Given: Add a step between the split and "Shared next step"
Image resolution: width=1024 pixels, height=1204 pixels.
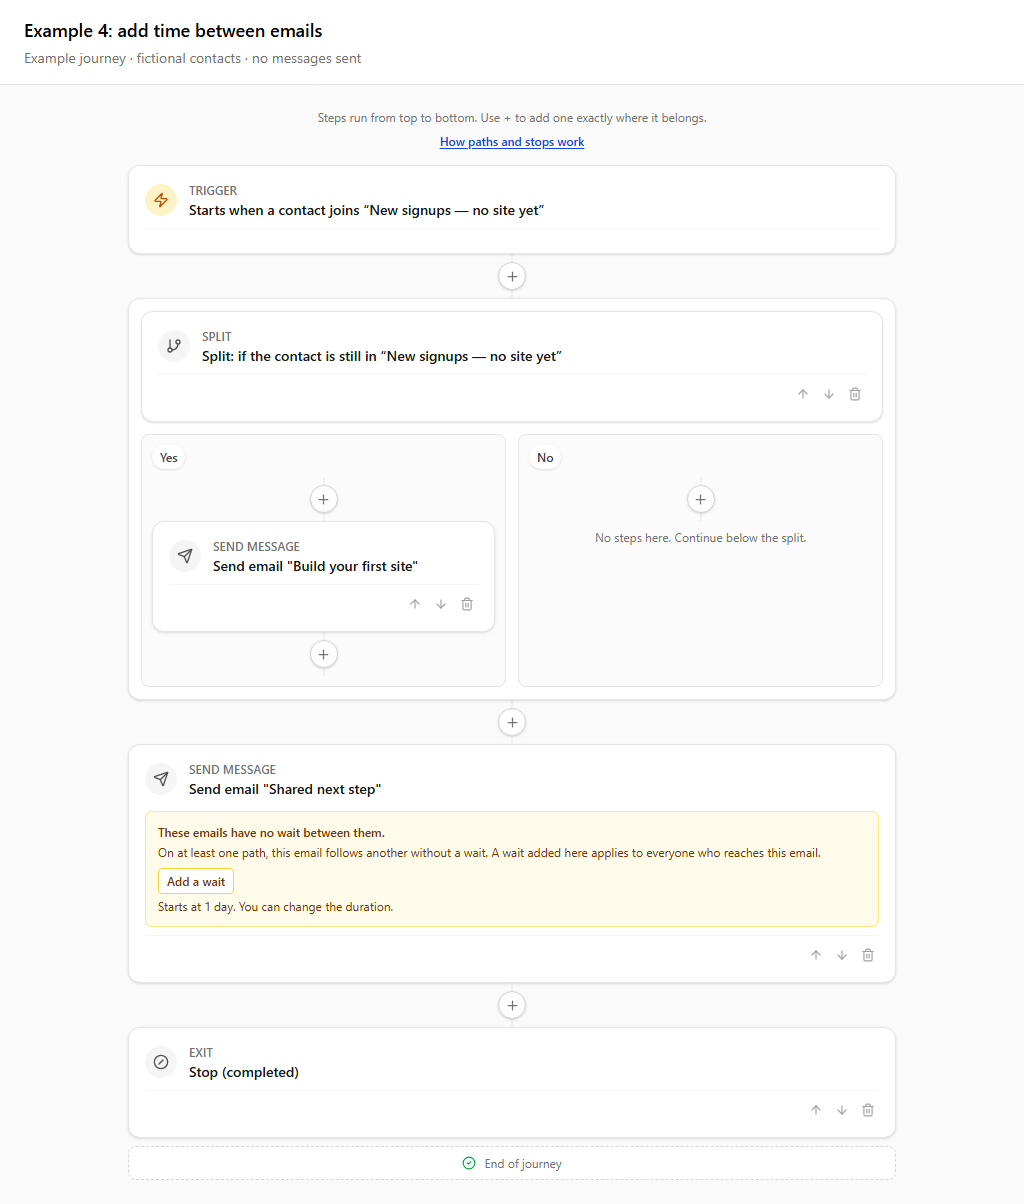Looking at the screenshot, I should [x=512, y=722].
